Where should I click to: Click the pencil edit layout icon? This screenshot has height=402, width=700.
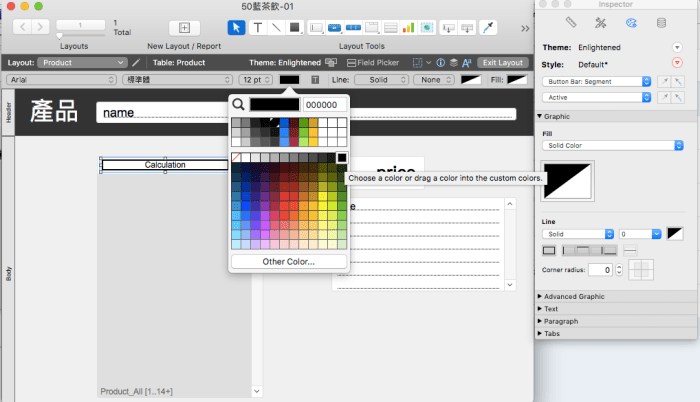pyautogui.click(x=135, y=62)
